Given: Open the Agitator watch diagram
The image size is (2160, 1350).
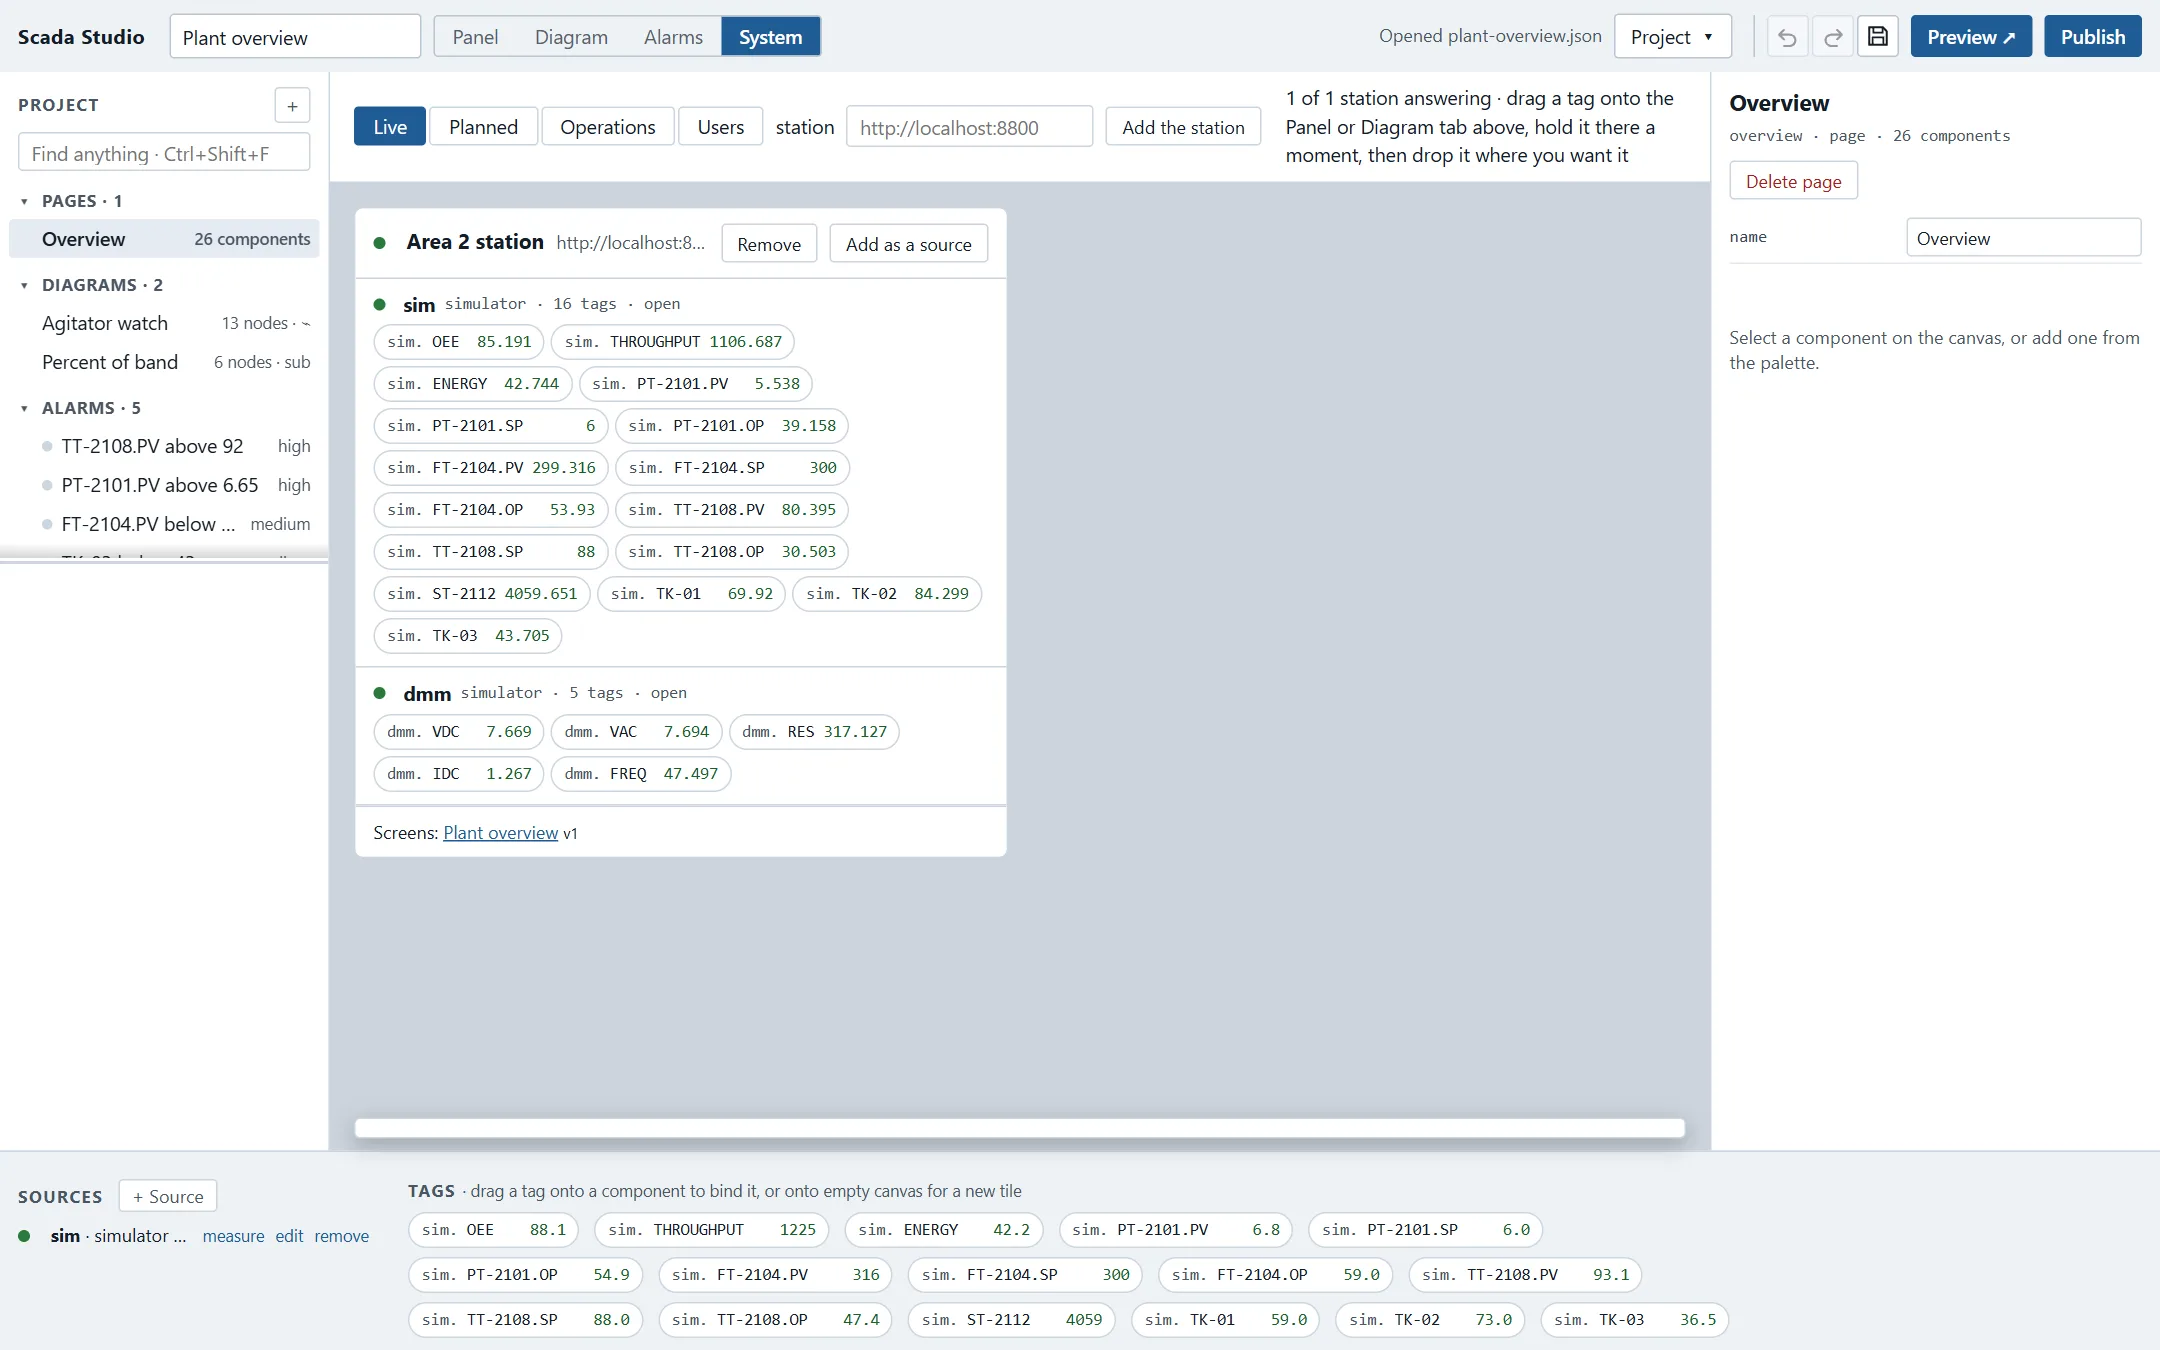Looking at the screenshot, I should (x=164, y=323).
